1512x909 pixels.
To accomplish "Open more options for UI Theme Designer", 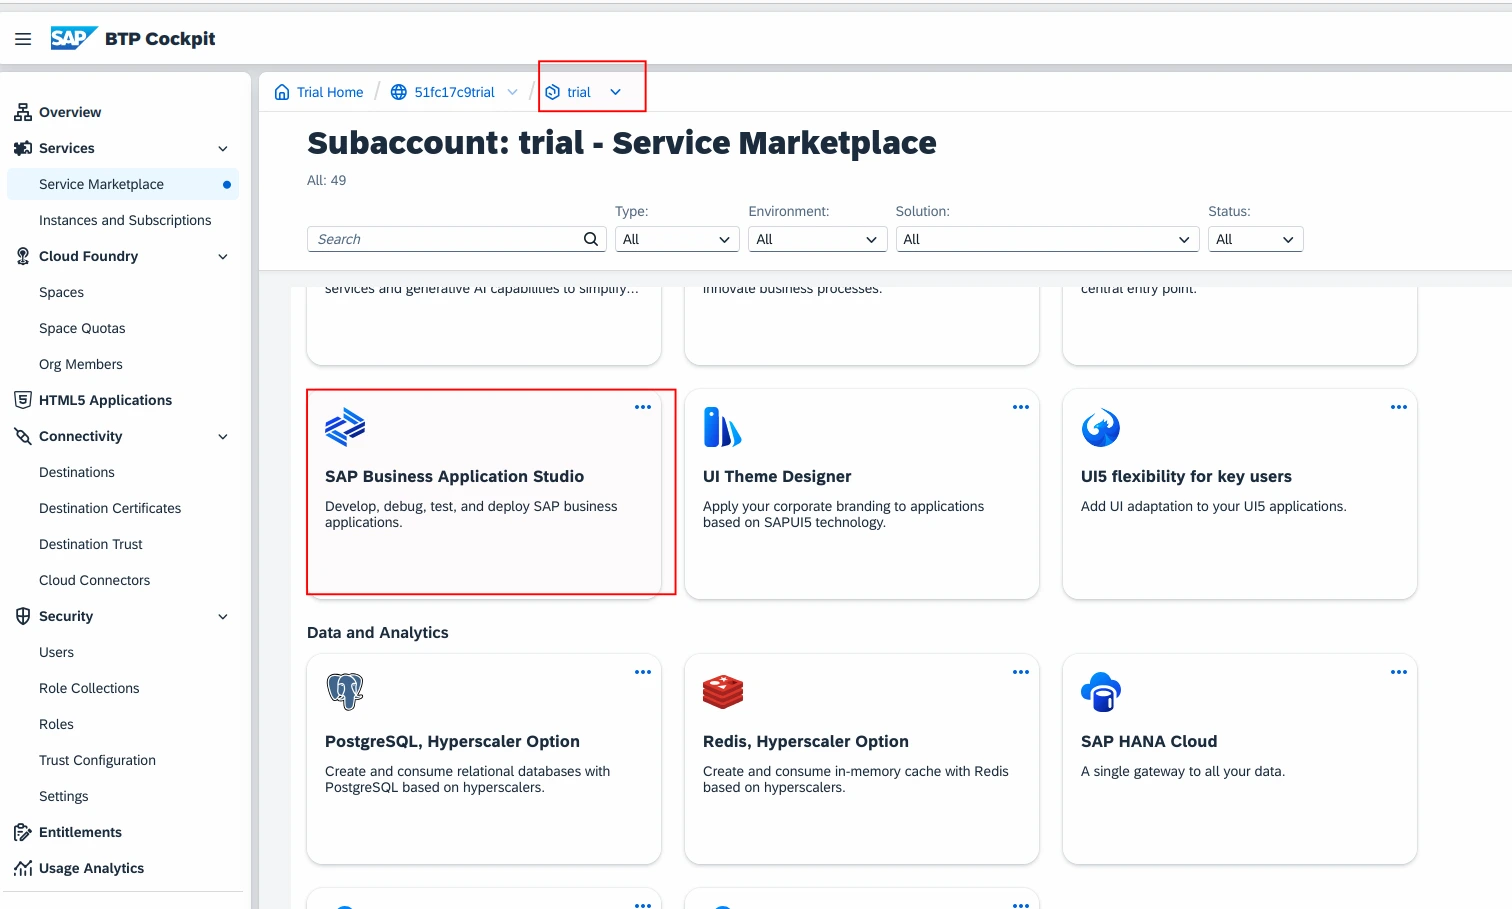I will click(x=1021, y=407).
